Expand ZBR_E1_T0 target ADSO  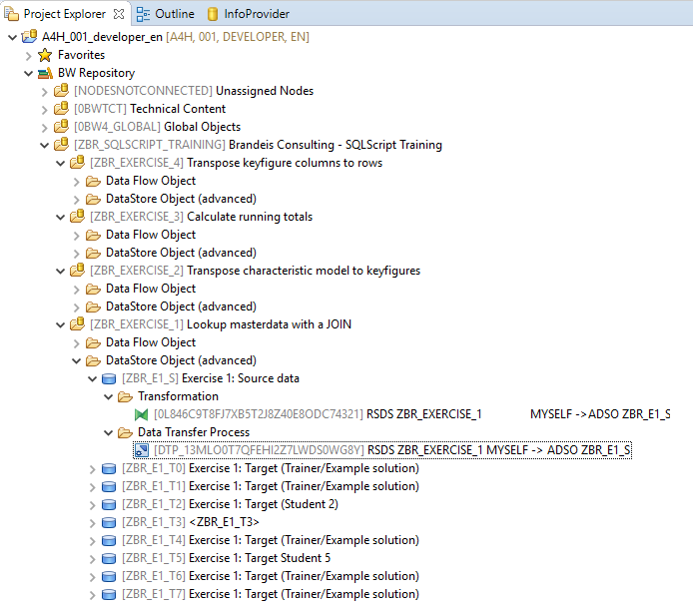point(92,469)
